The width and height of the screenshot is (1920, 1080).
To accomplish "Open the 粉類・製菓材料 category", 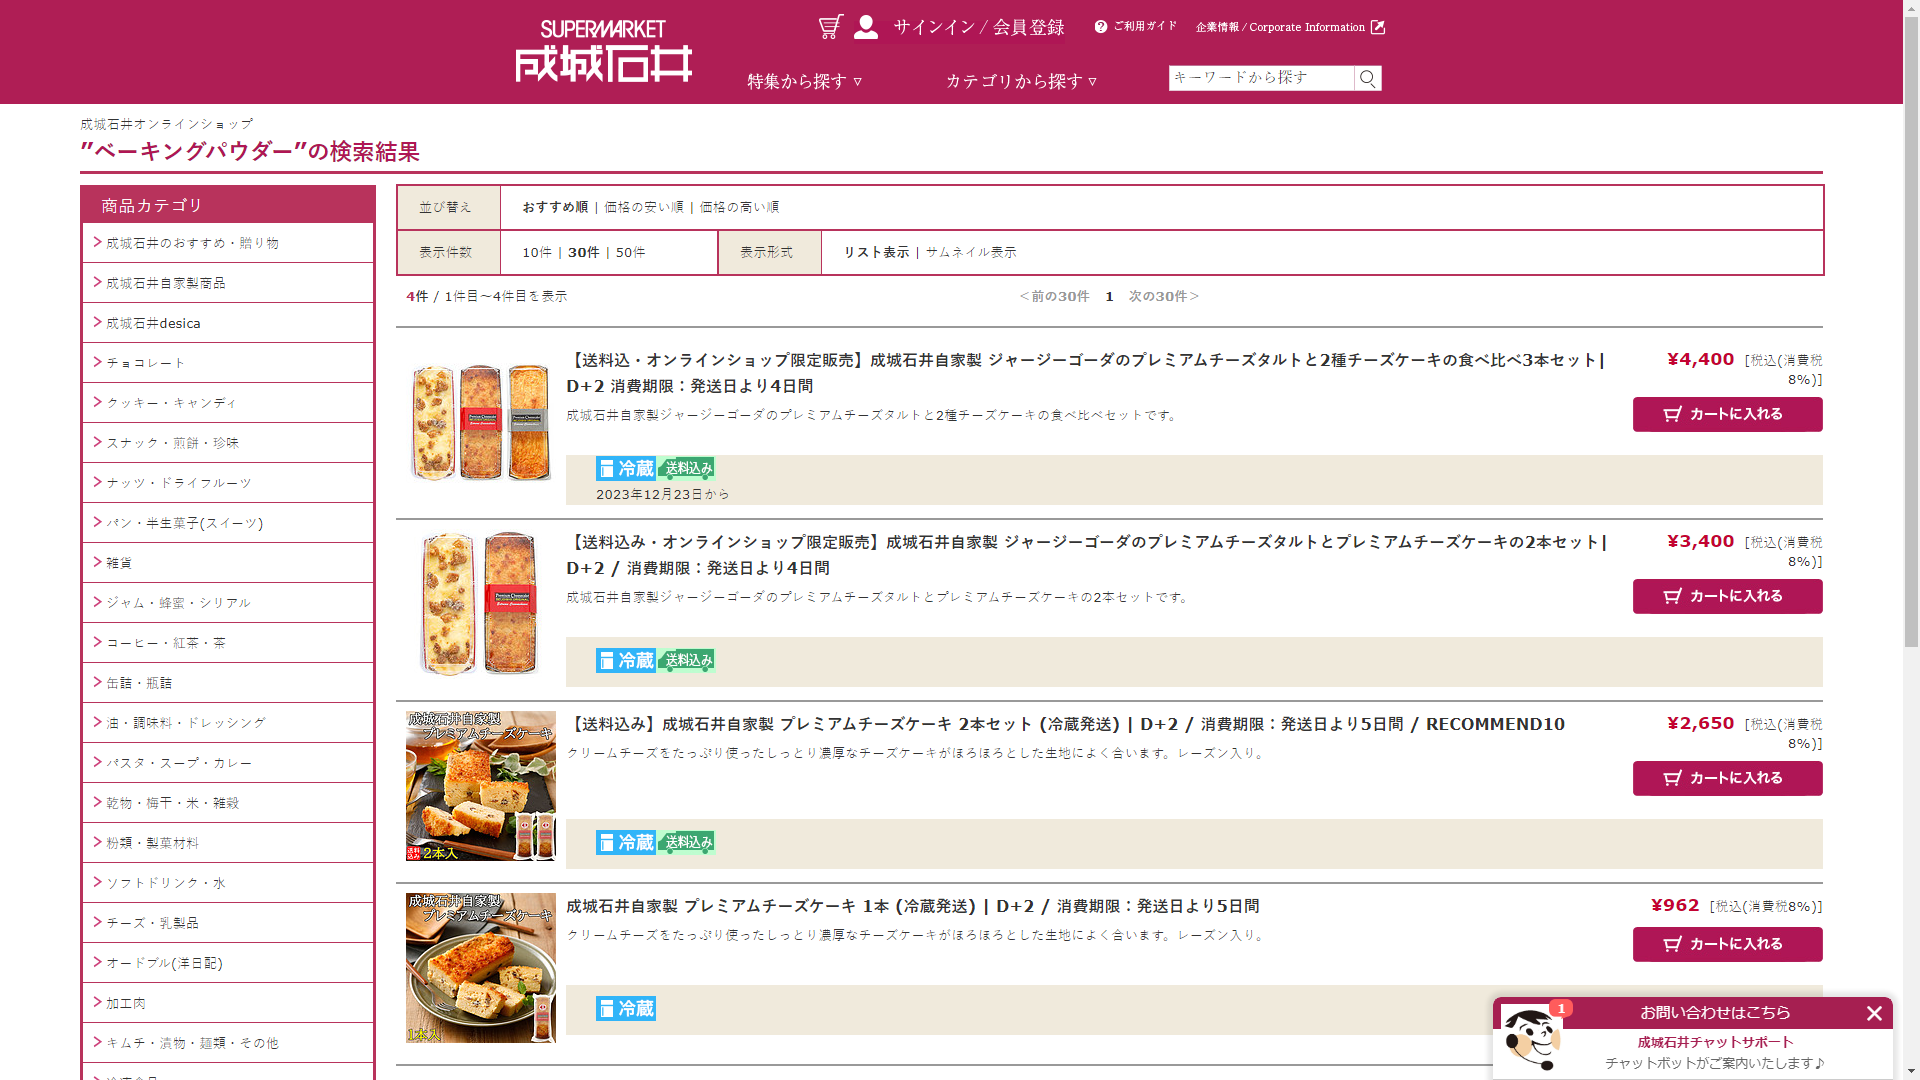I will tap(152, 843).
